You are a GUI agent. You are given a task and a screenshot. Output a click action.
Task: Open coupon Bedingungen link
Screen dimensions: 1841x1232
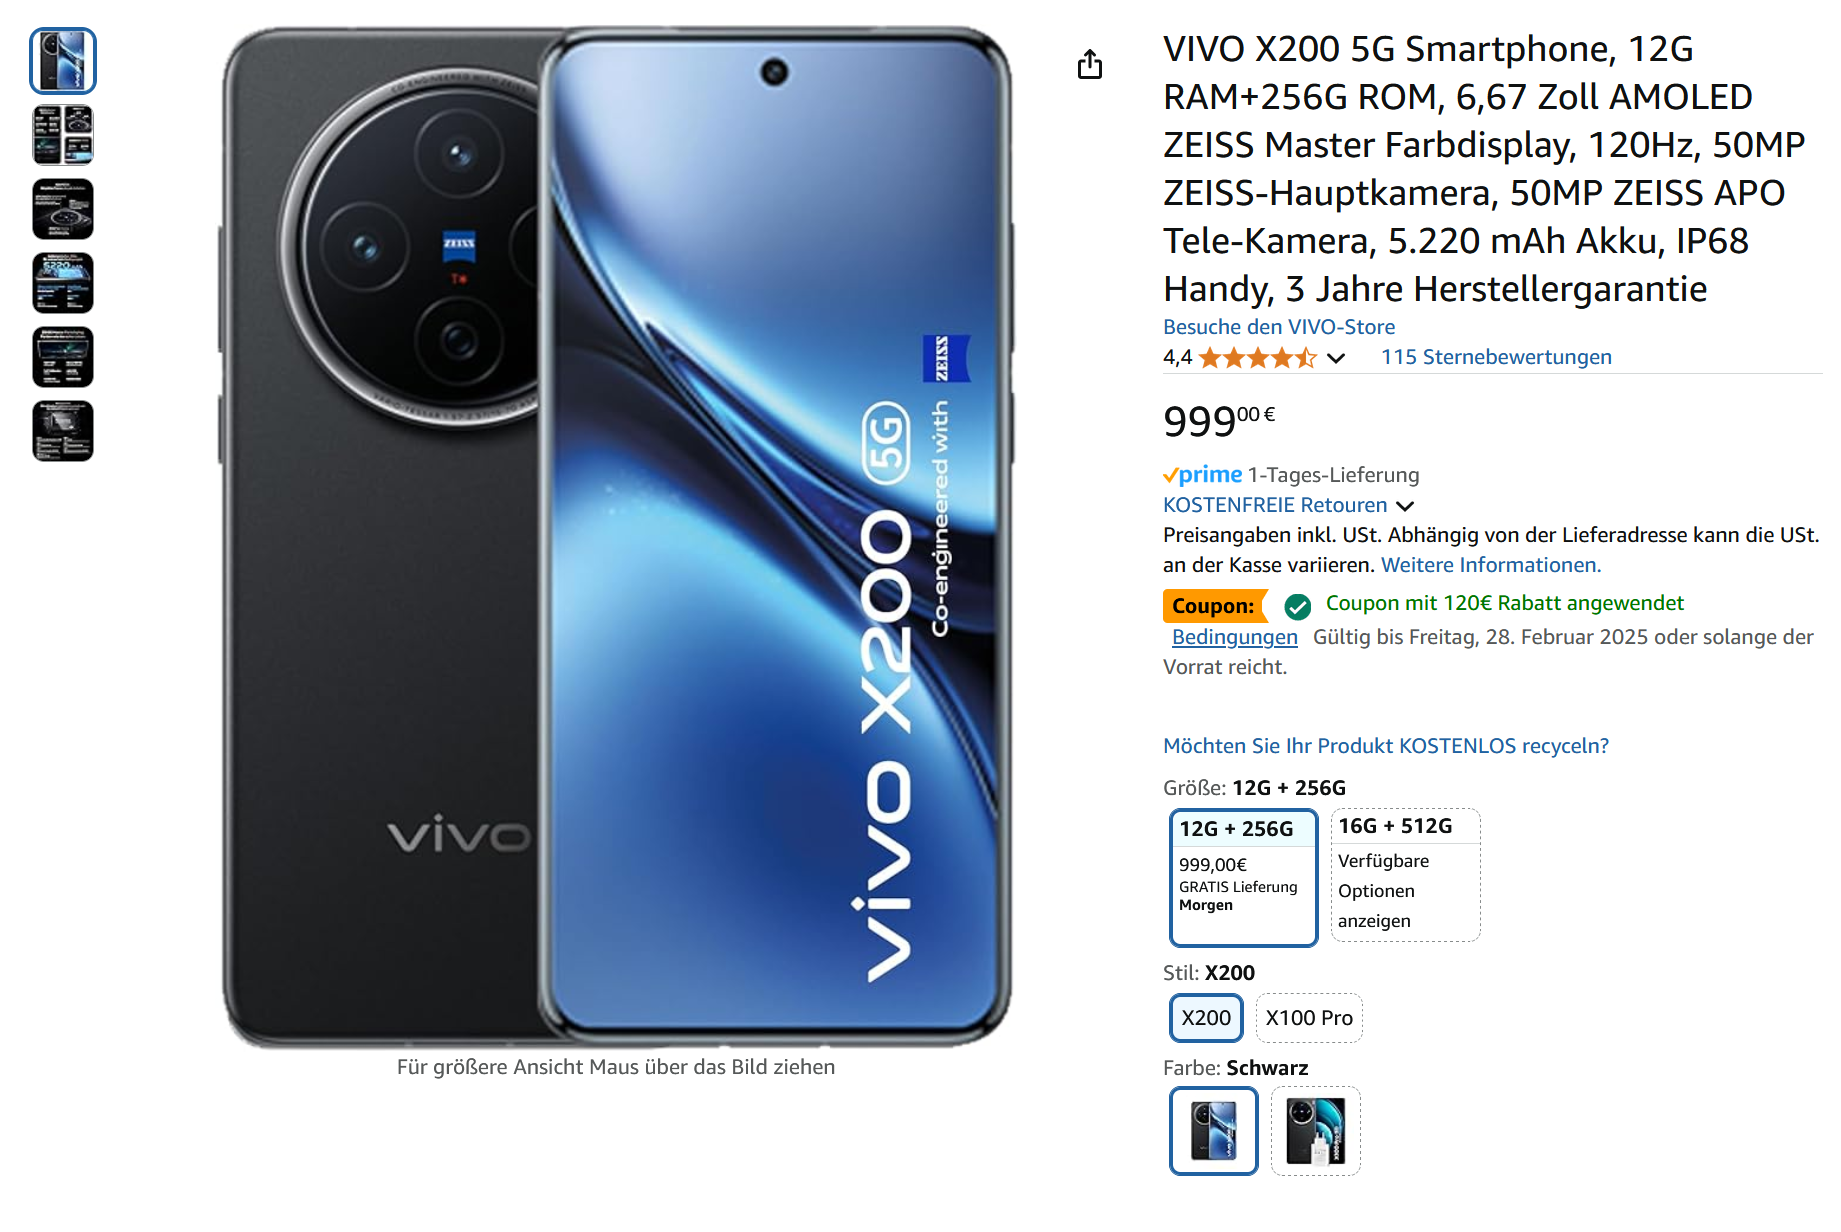tap(1235, 637)
